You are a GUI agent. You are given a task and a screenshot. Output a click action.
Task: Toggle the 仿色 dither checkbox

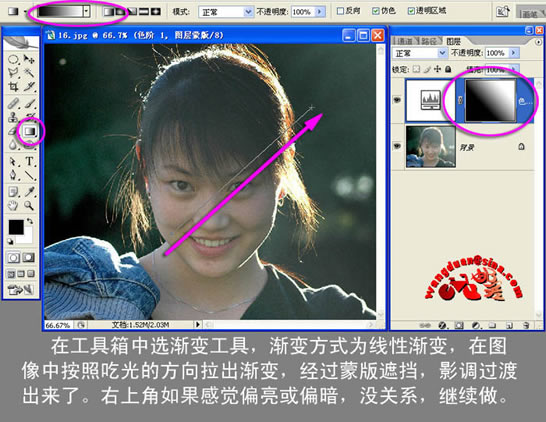click(375, 11)
